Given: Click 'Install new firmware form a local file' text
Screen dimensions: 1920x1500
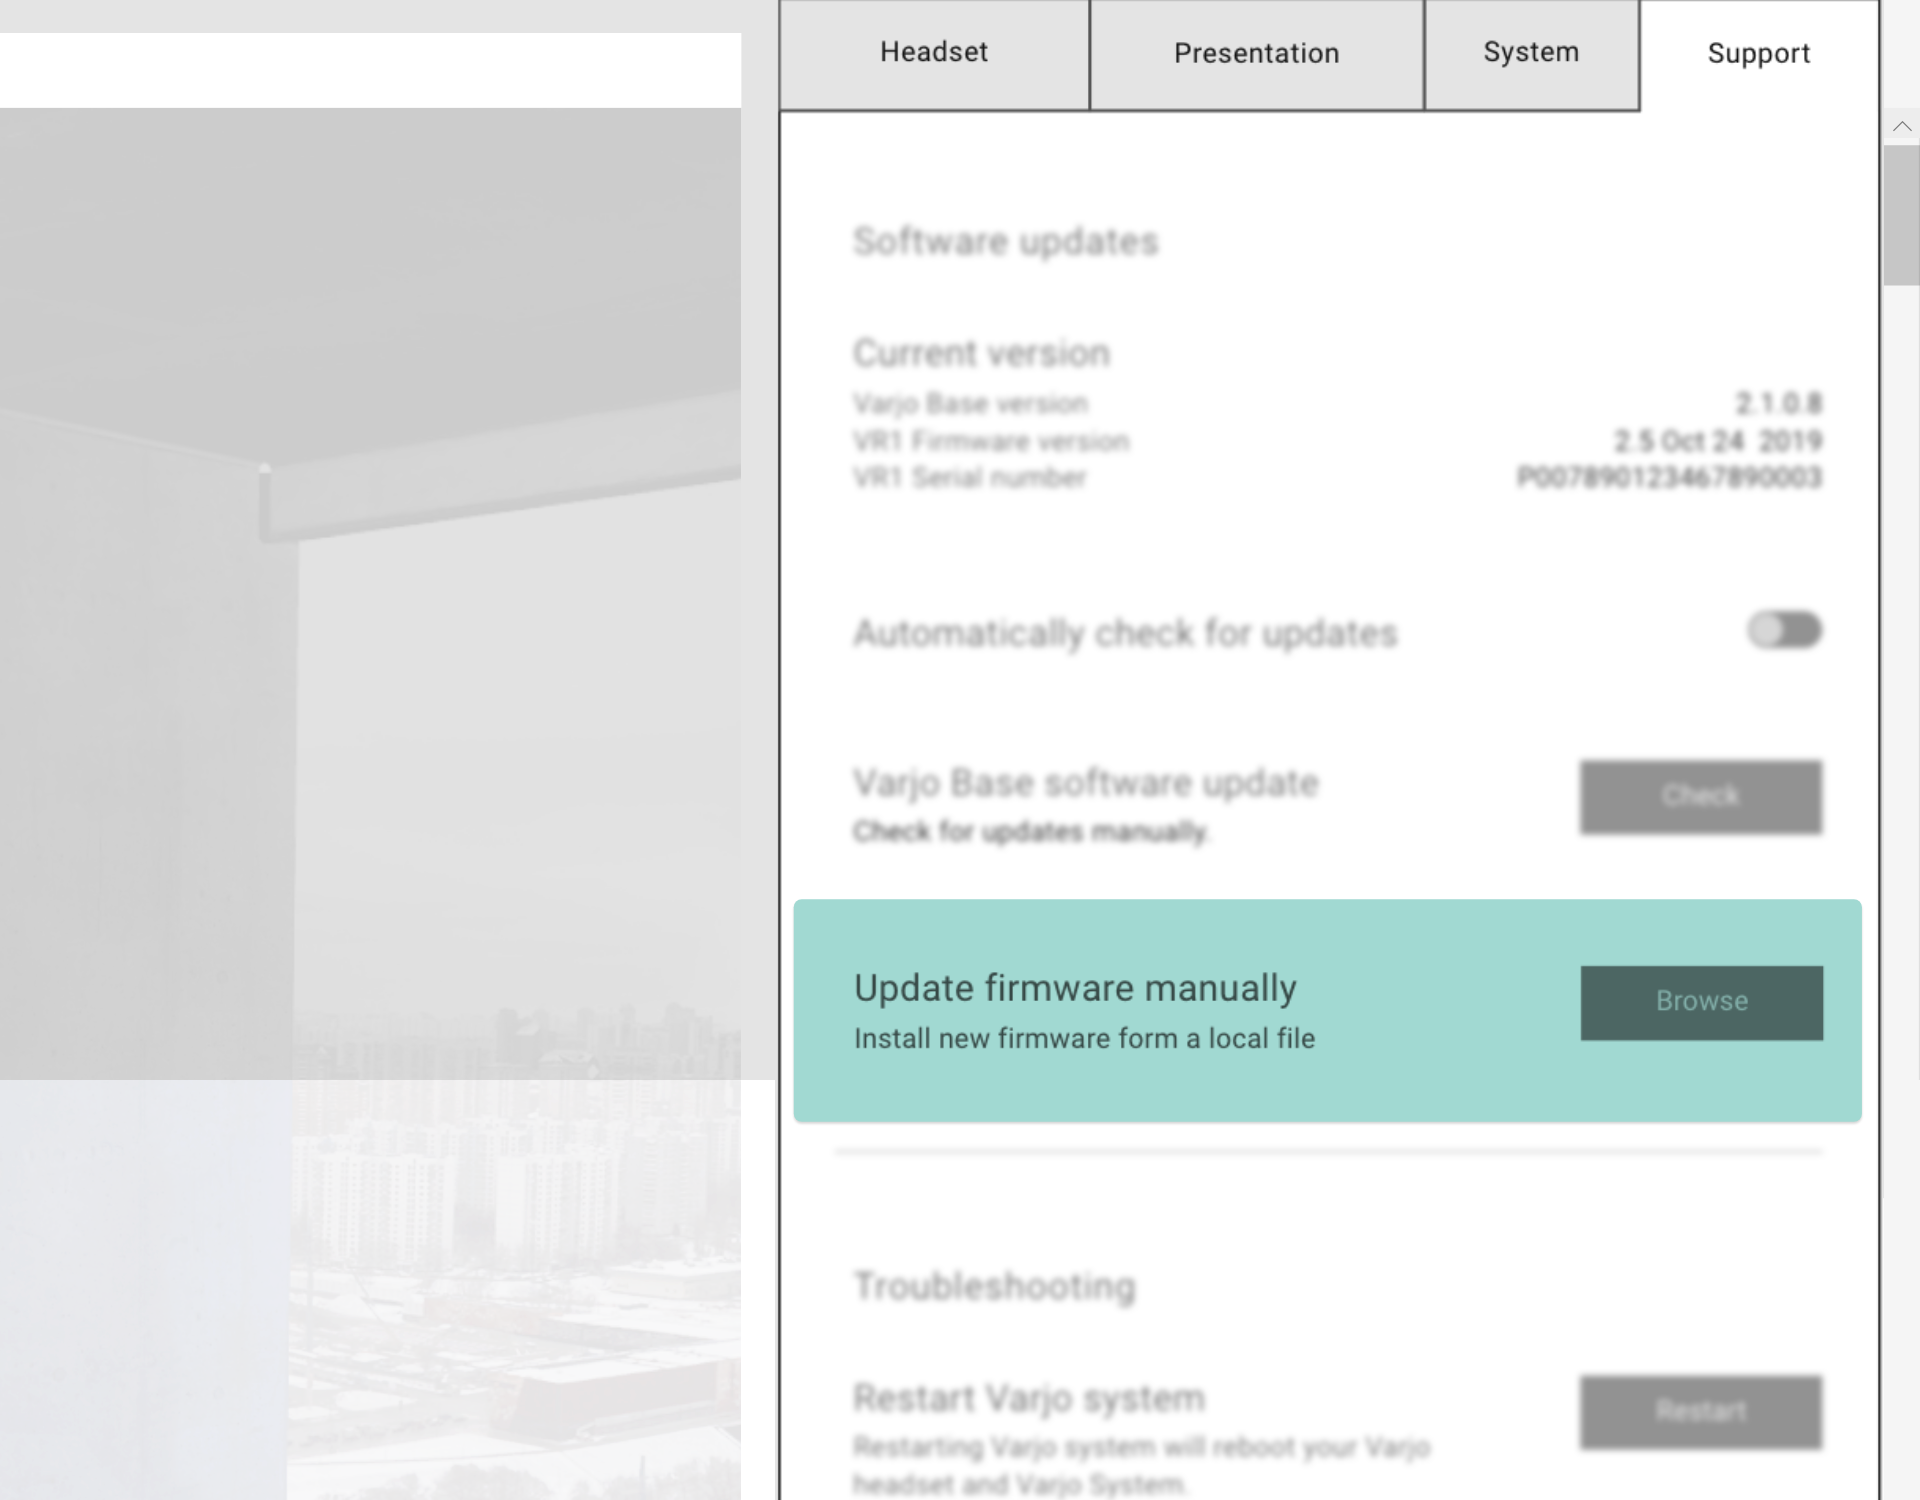Looking at the screenshot, I should tap(1084, 1038).
